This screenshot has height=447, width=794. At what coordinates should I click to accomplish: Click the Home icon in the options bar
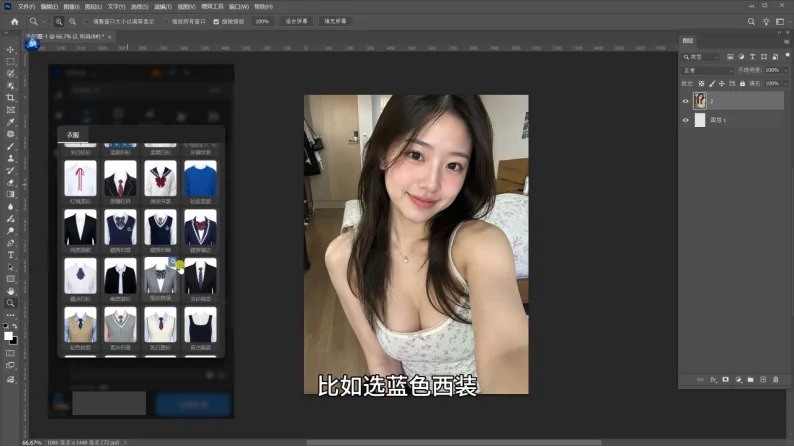point(15,22)
